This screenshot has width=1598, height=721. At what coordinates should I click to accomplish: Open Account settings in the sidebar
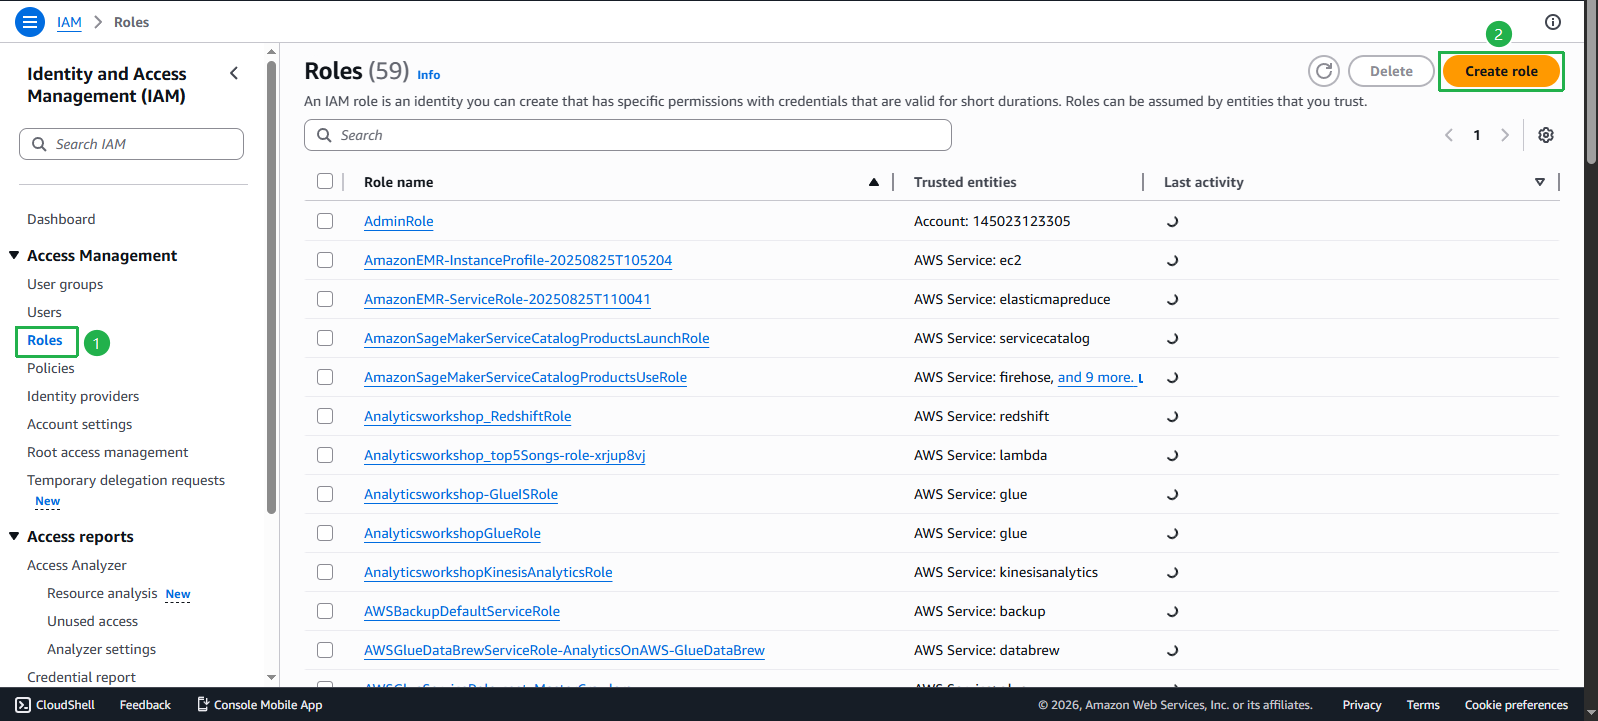click(80, 424)
